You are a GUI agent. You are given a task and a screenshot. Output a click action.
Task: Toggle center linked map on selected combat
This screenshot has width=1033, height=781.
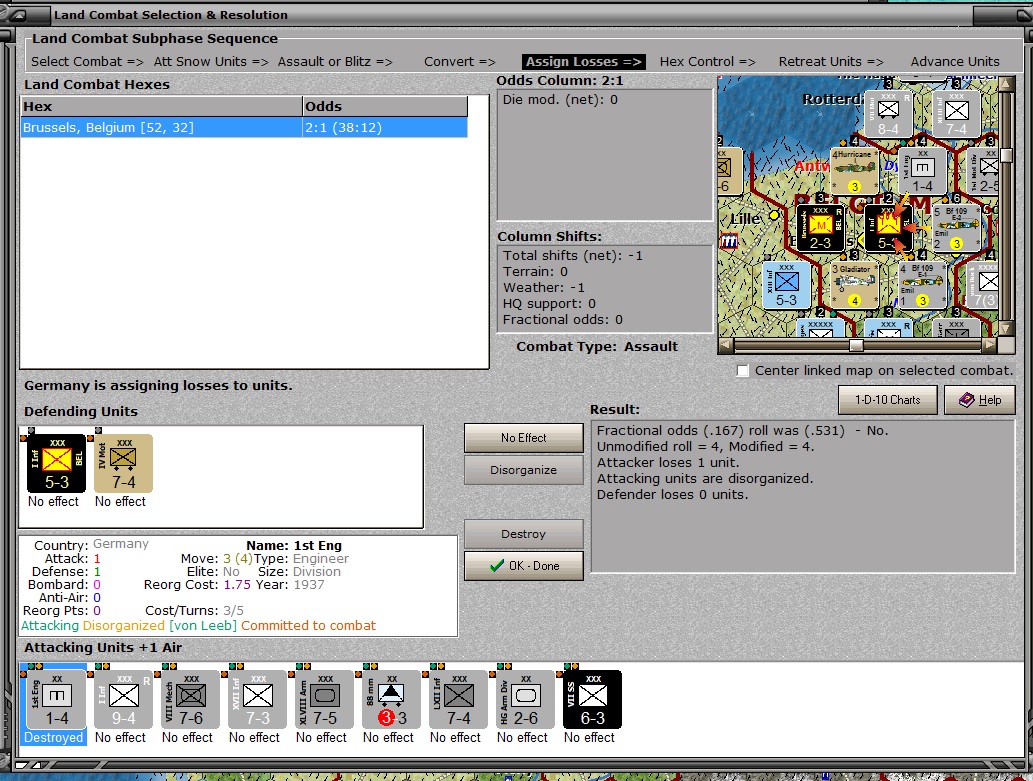[x=742, y=371]
